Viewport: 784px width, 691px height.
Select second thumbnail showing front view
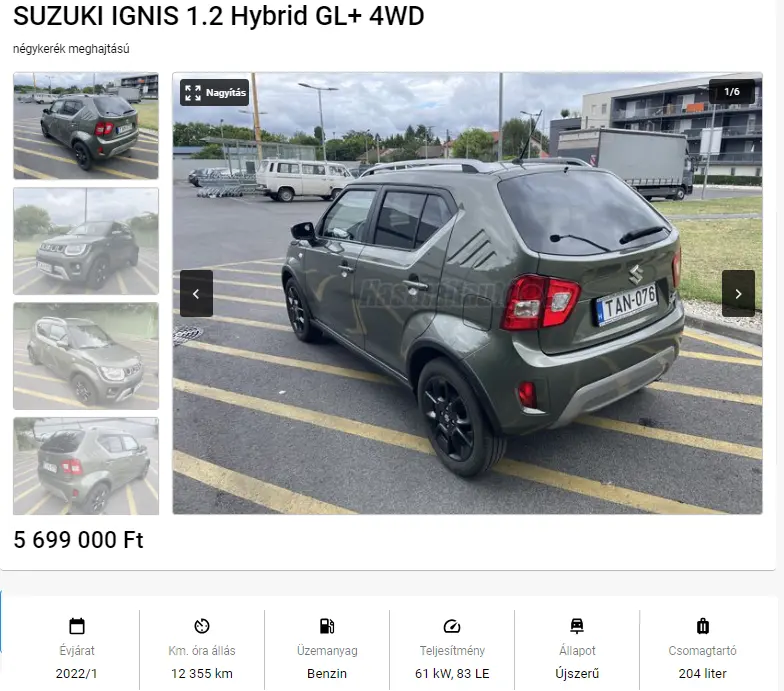[86, 241]
